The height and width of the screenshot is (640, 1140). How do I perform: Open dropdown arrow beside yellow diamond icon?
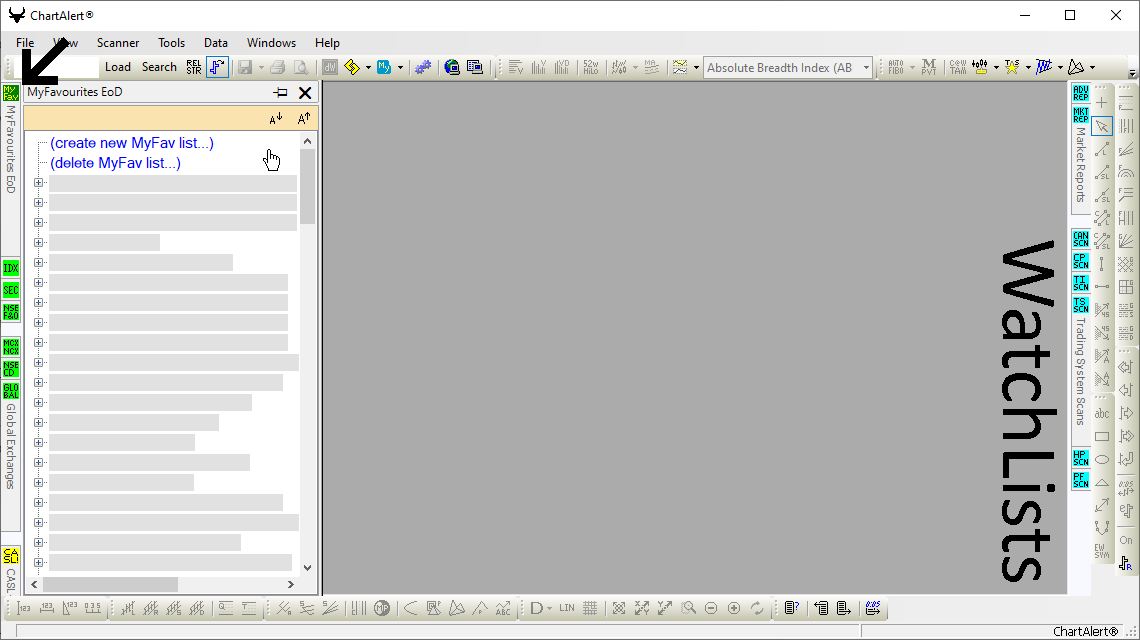point(368,68)
